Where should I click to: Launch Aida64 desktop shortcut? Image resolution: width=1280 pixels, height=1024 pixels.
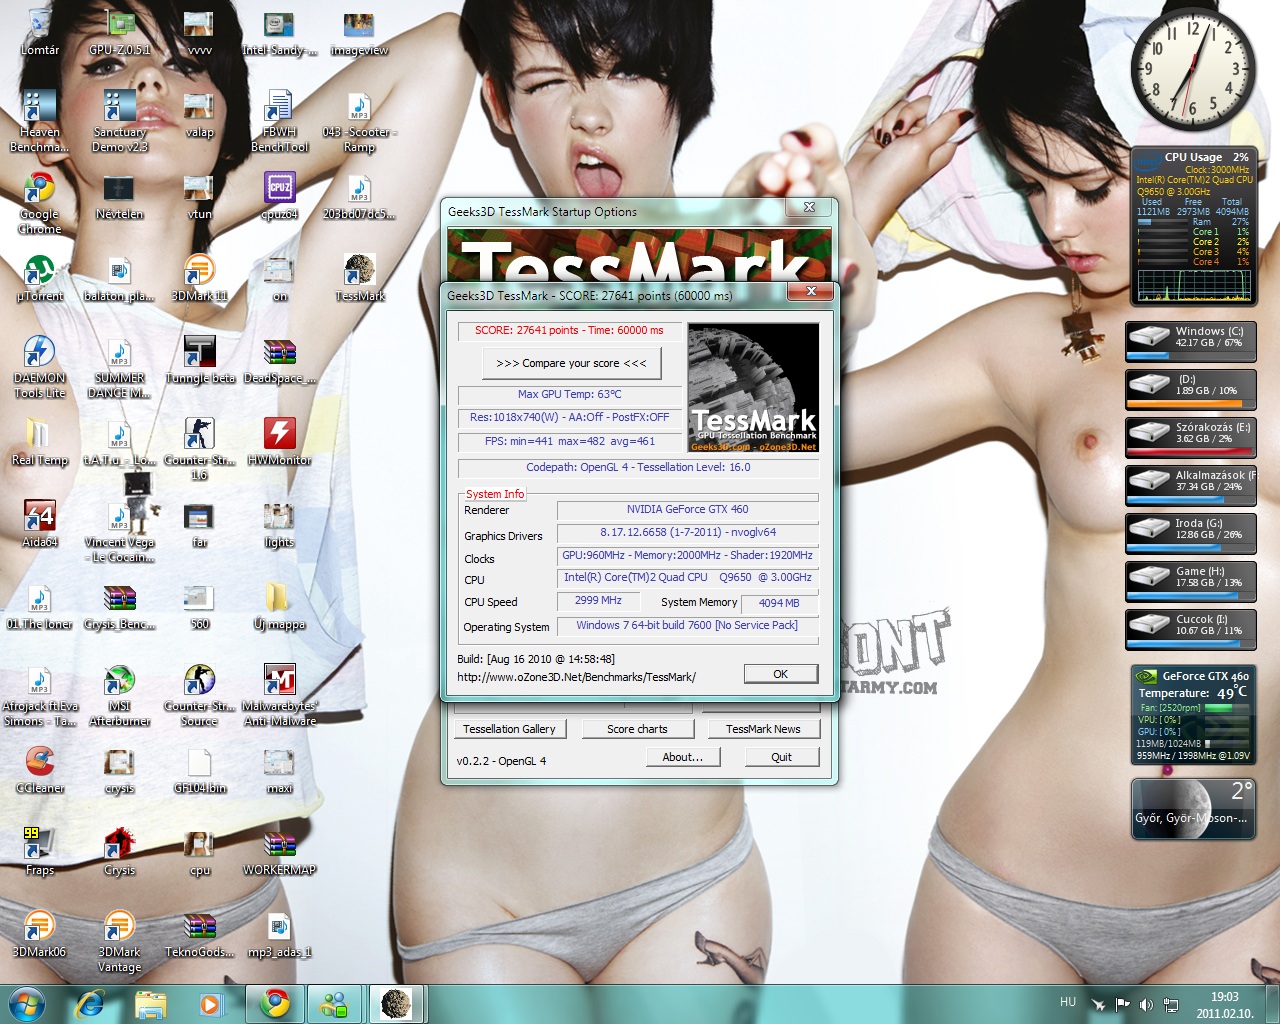pyautogui.click(x=39, y=524)
